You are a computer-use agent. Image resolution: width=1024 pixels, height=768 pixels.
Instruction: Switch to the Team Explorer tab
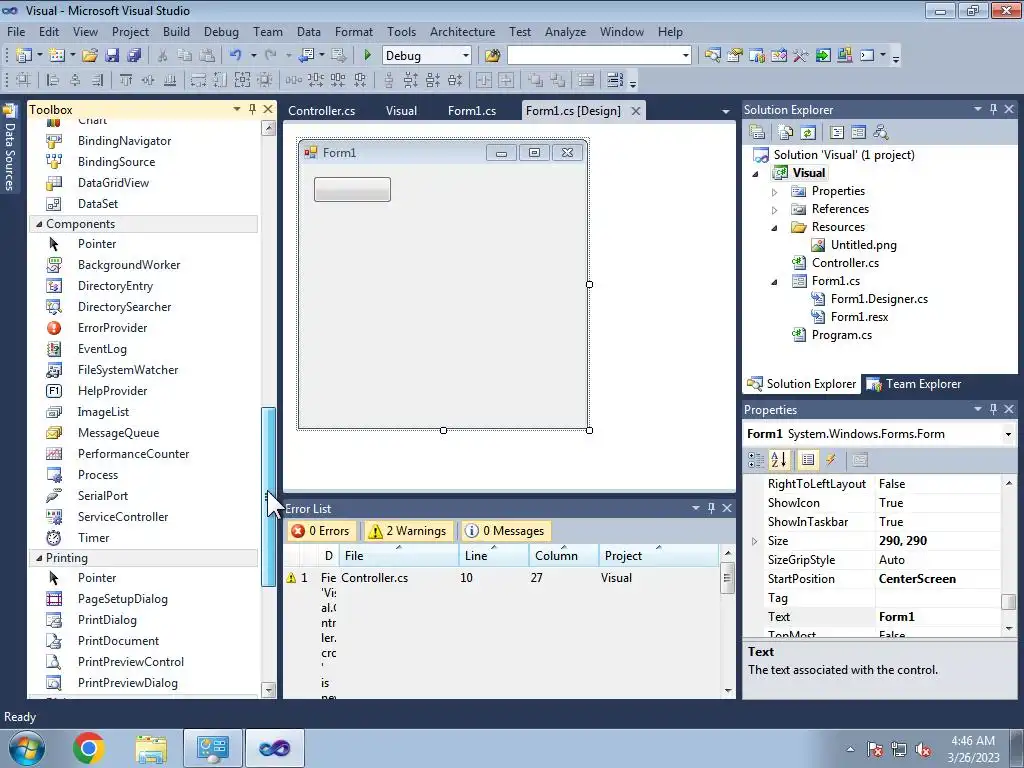pyautogui.click(x=914, y=384)
